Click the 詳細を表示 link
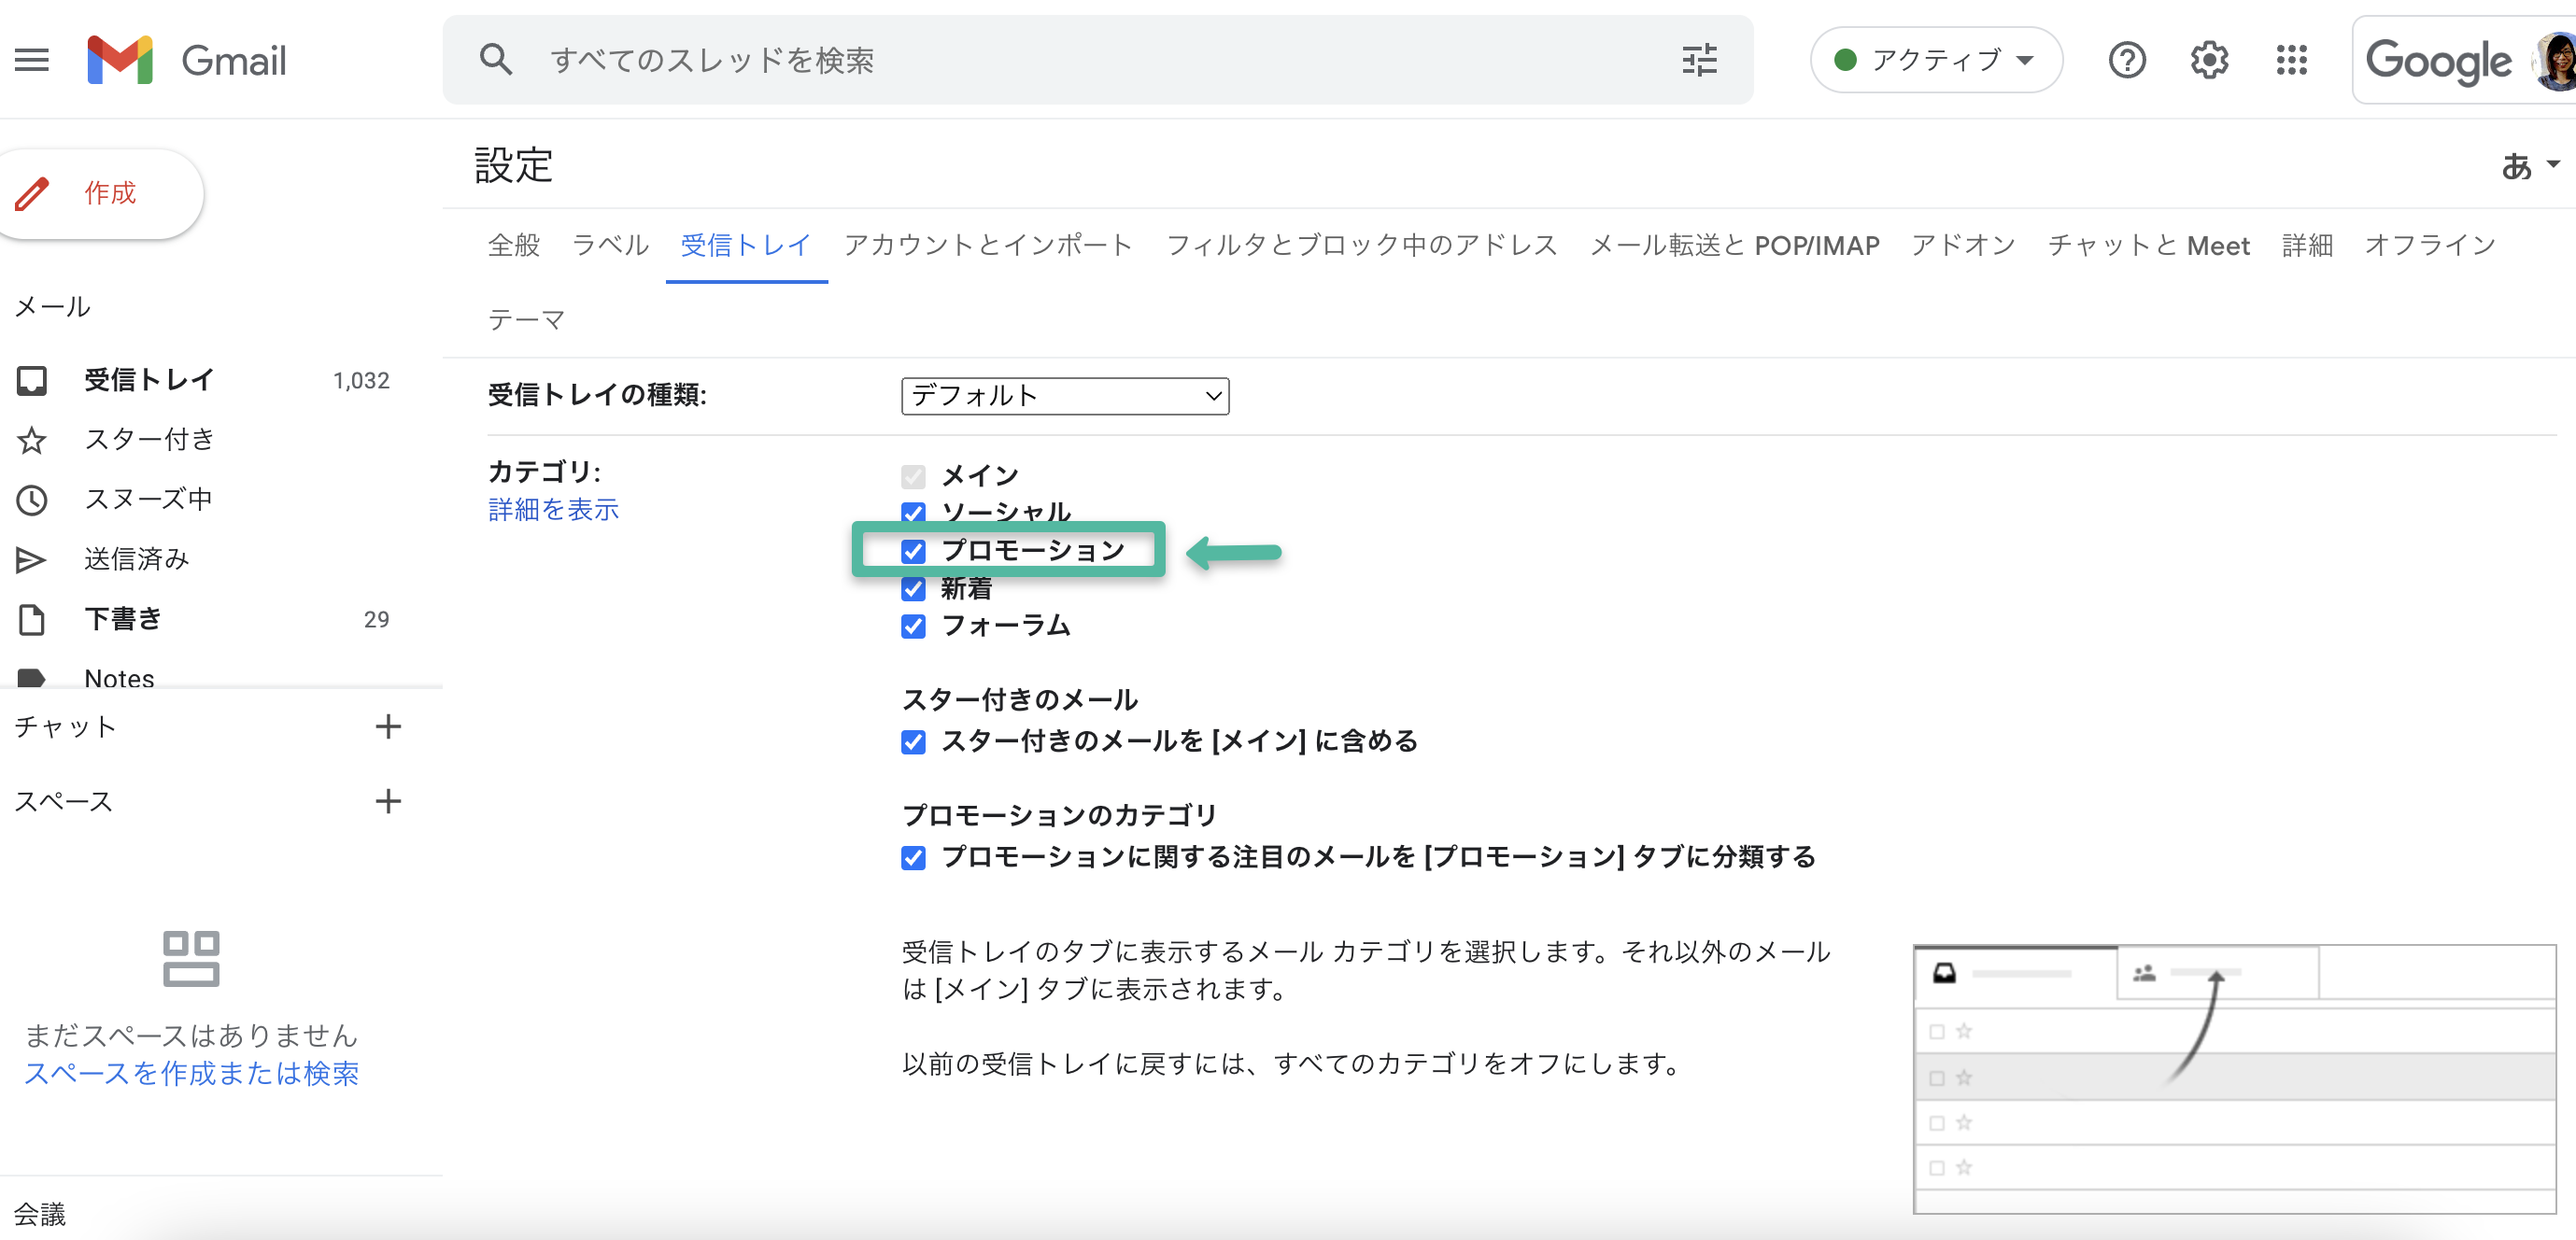Screen dimensions: 2576x1240 point(553,510)
